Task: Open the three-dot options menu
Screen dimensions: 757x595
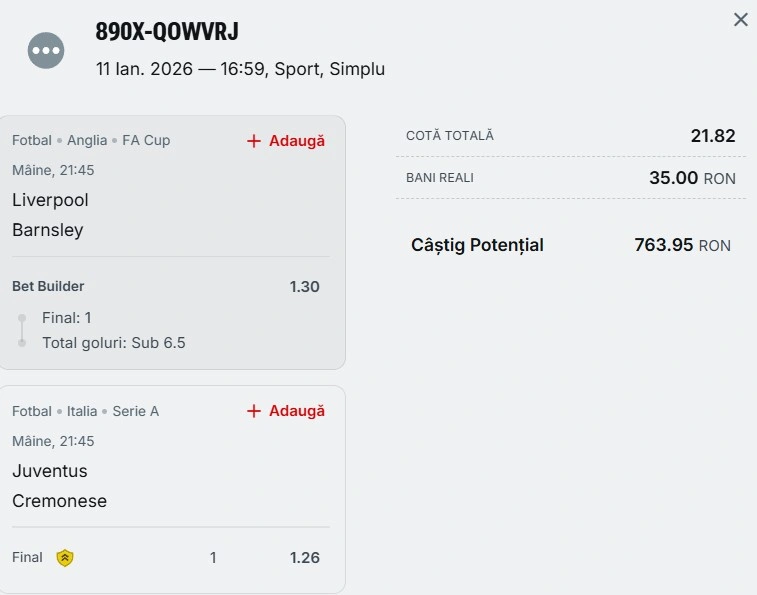Action: pyautogui.click(x=46, y=50)
